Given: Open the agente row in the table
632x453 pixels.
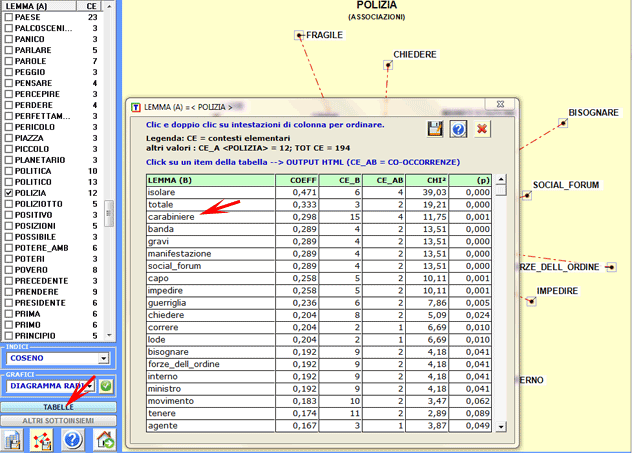Looking at the screenshot, I should (319, 426).
